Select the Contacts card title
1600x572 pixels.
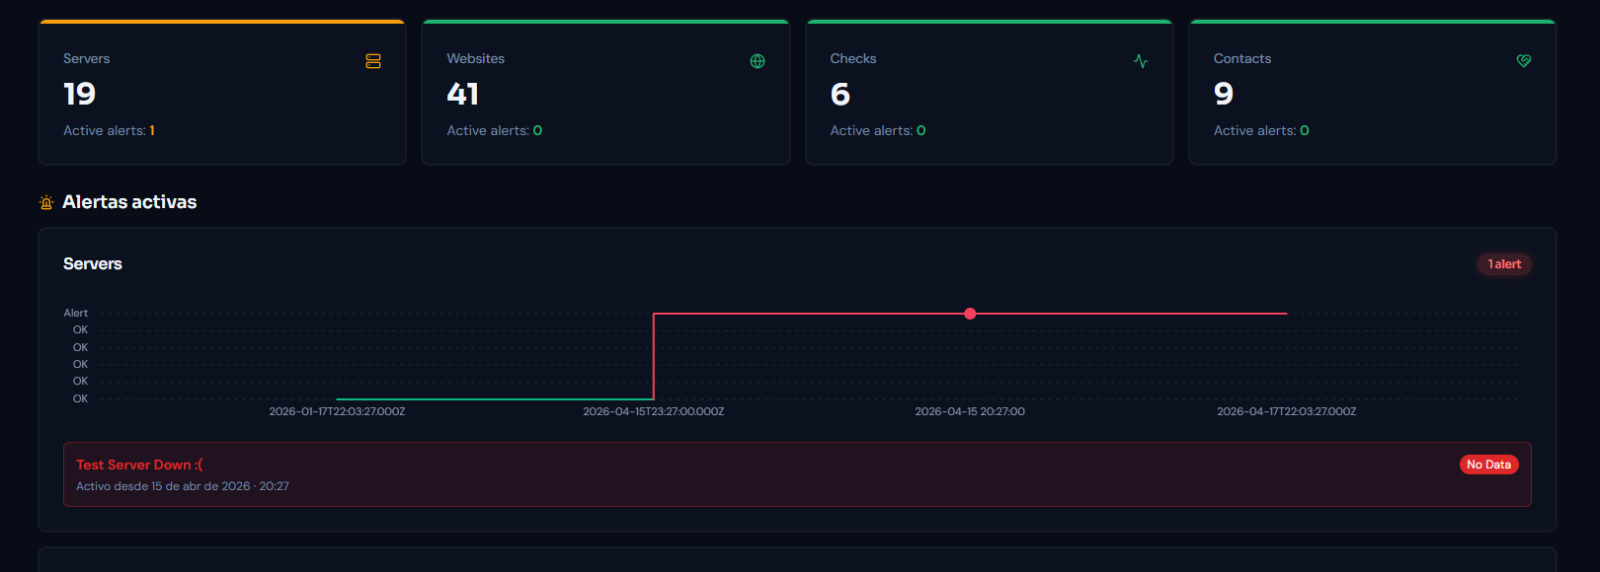(1242, 59)
